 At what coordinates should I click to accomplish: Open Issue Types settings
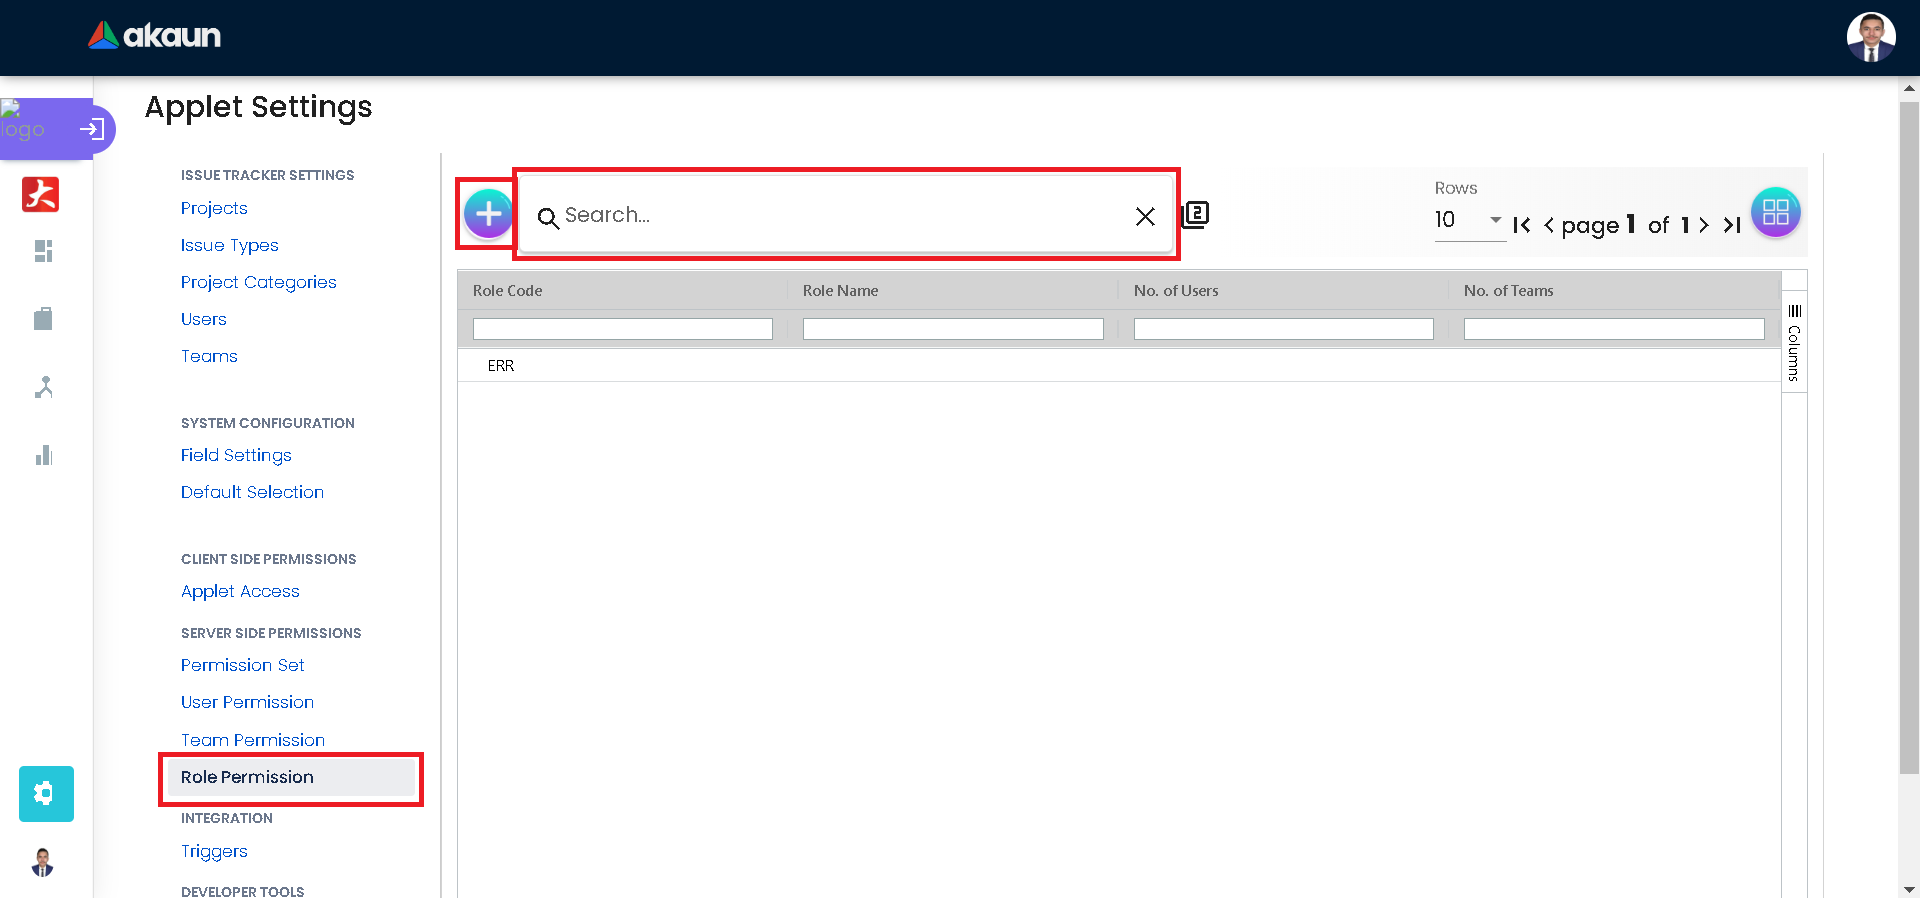(x=230, y=245)
